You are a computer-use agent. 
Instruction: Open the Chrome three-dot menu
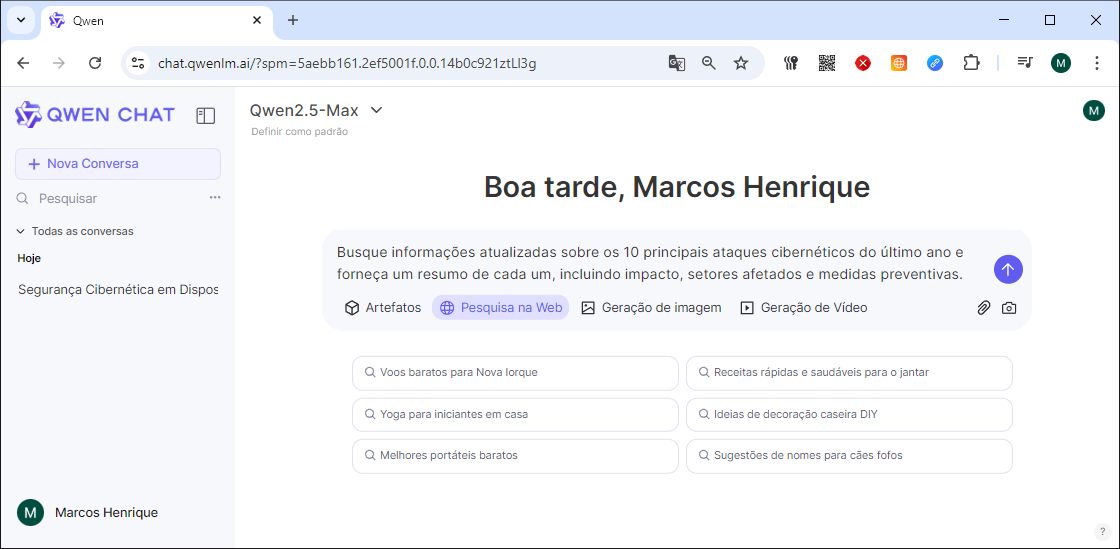(x=1097, y=63)
